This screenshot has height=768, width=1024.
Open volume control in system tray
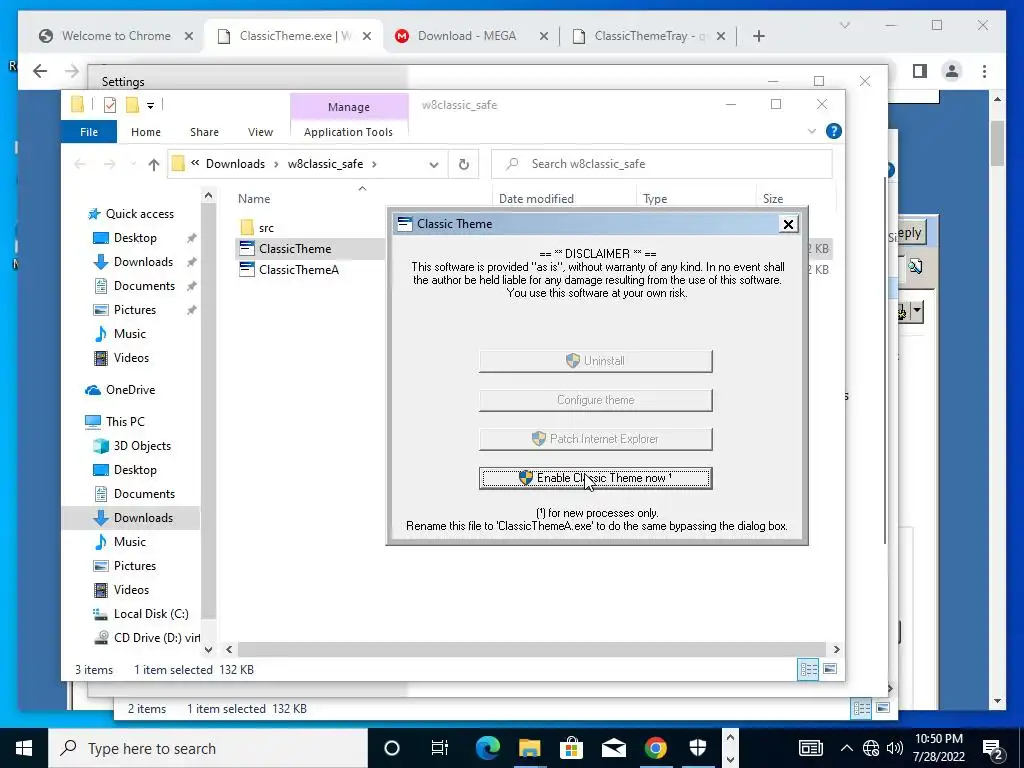coord(895,748)
